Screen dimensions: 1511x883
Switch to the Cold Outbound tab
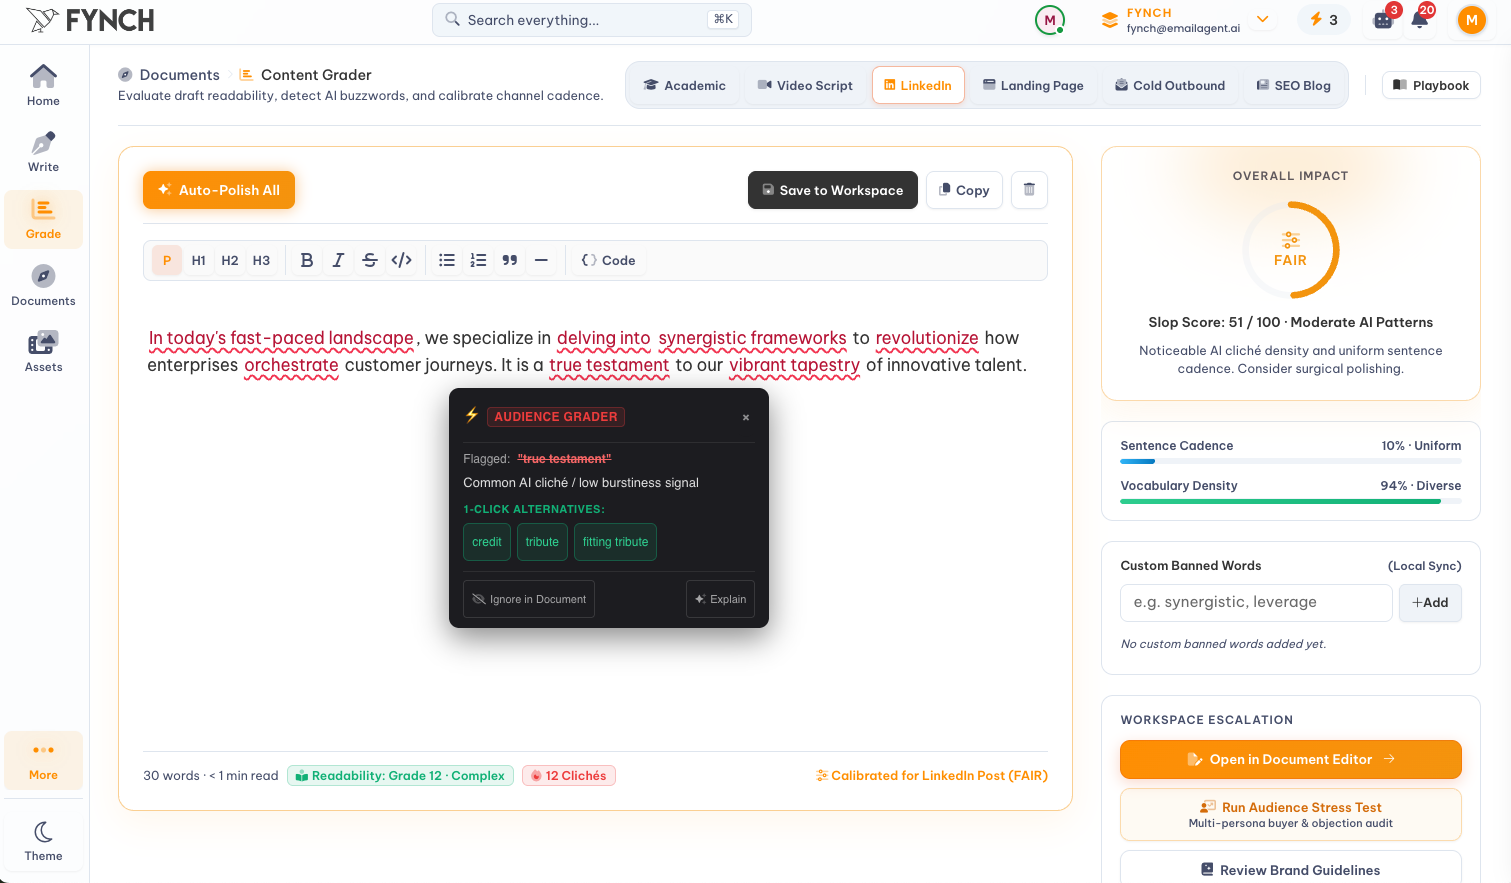[x=1170, y=85]
